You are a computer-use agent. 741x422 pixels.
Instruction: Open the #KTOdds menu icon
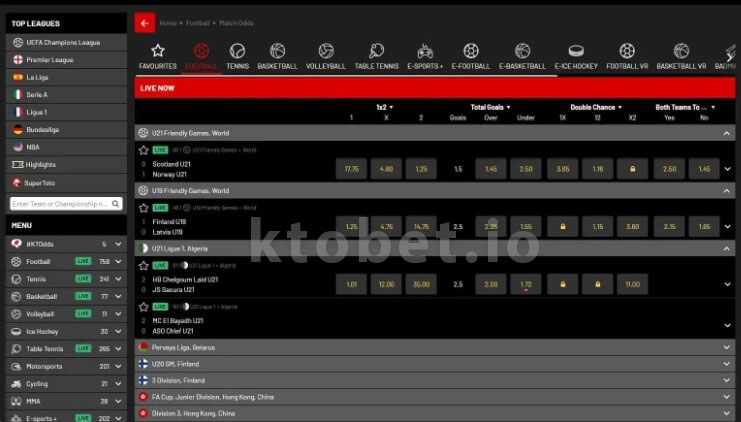[17, 244]
